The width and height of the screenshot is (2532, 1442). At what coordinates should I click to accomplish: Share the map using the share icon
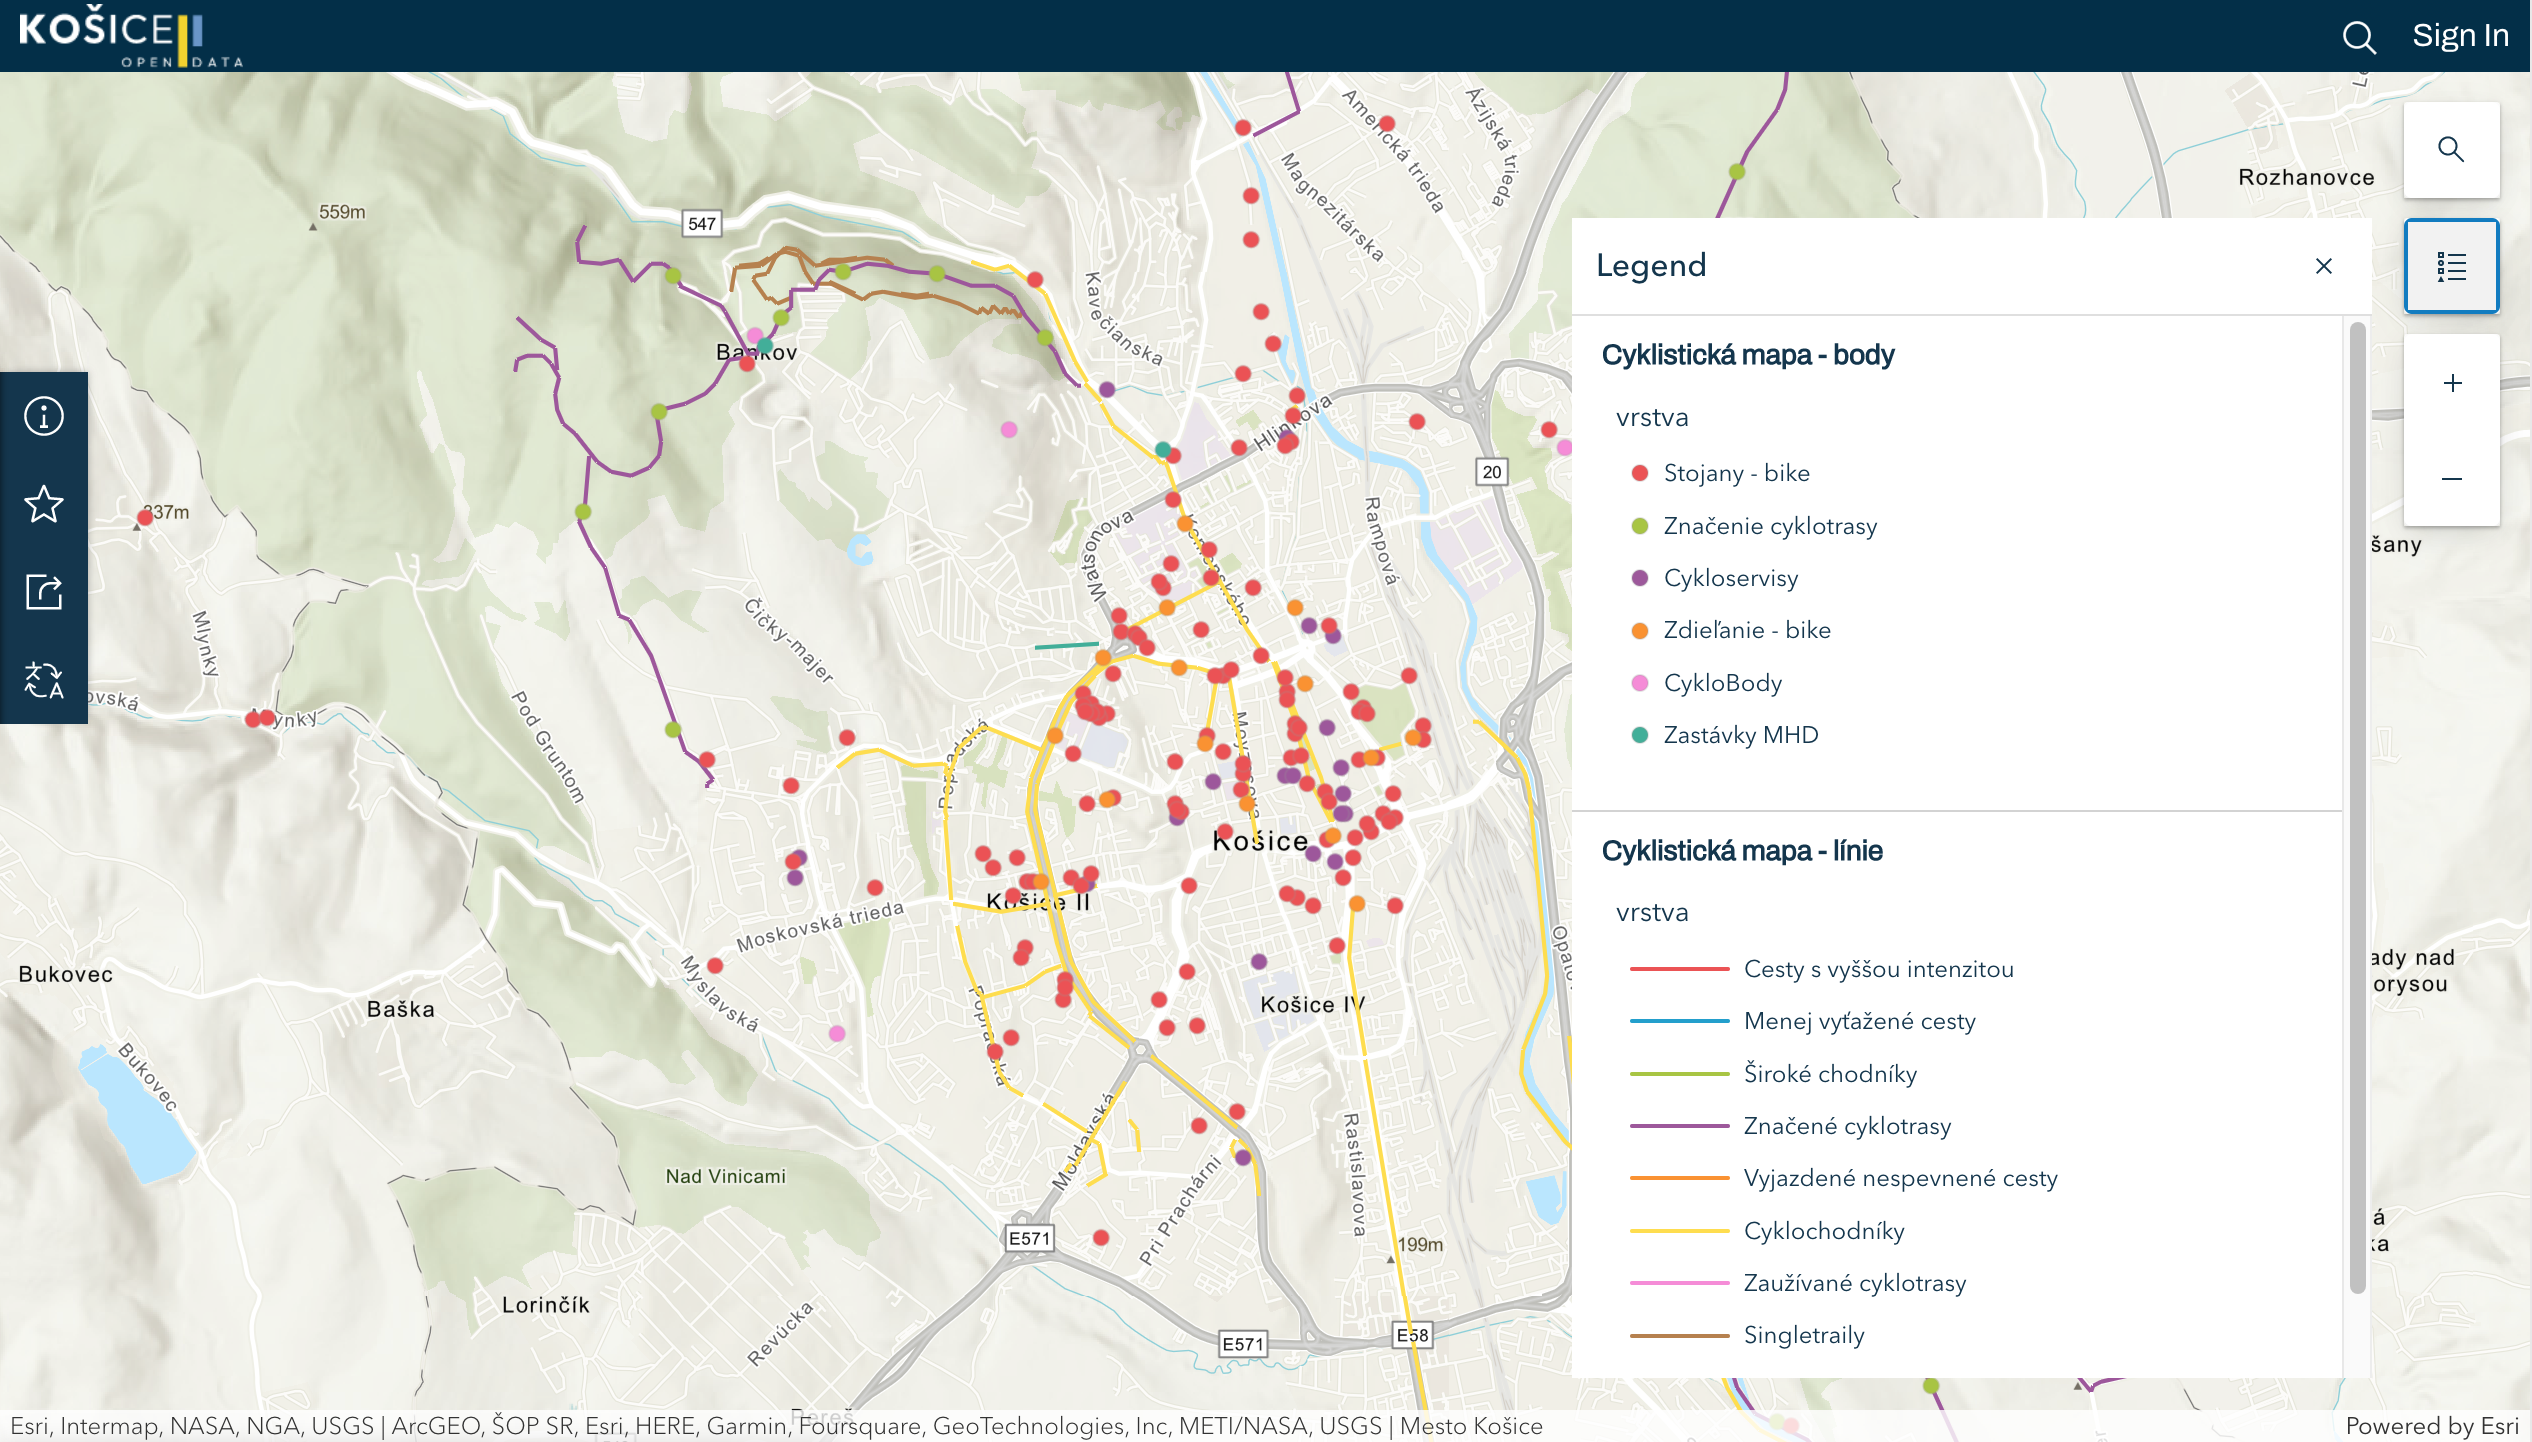43,592
